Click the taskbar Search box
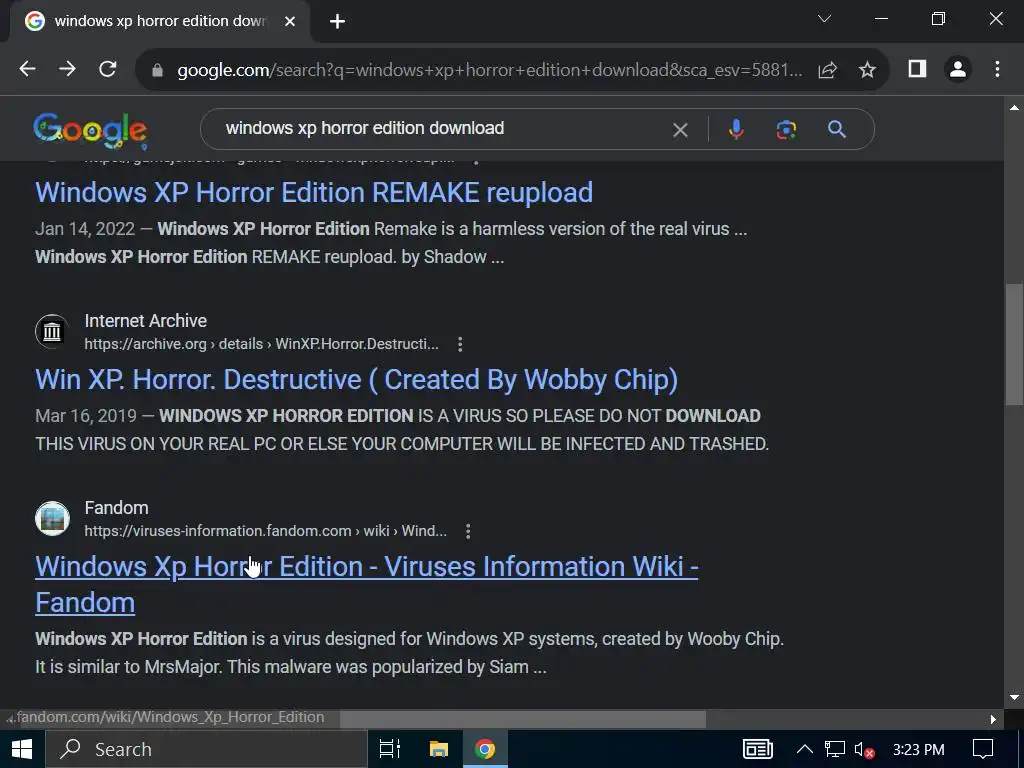 206,749
